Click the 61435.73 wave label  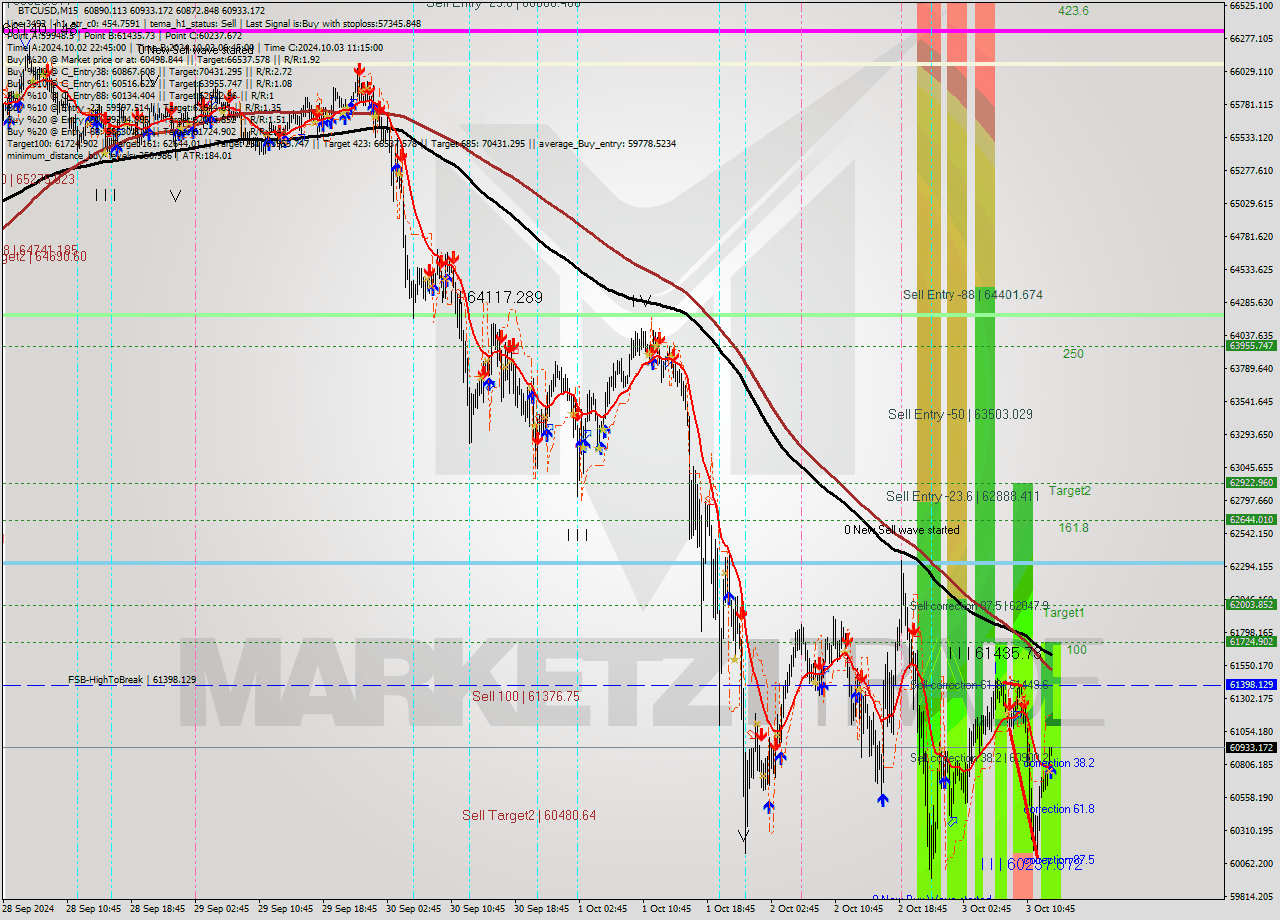tap(1010, 653)
